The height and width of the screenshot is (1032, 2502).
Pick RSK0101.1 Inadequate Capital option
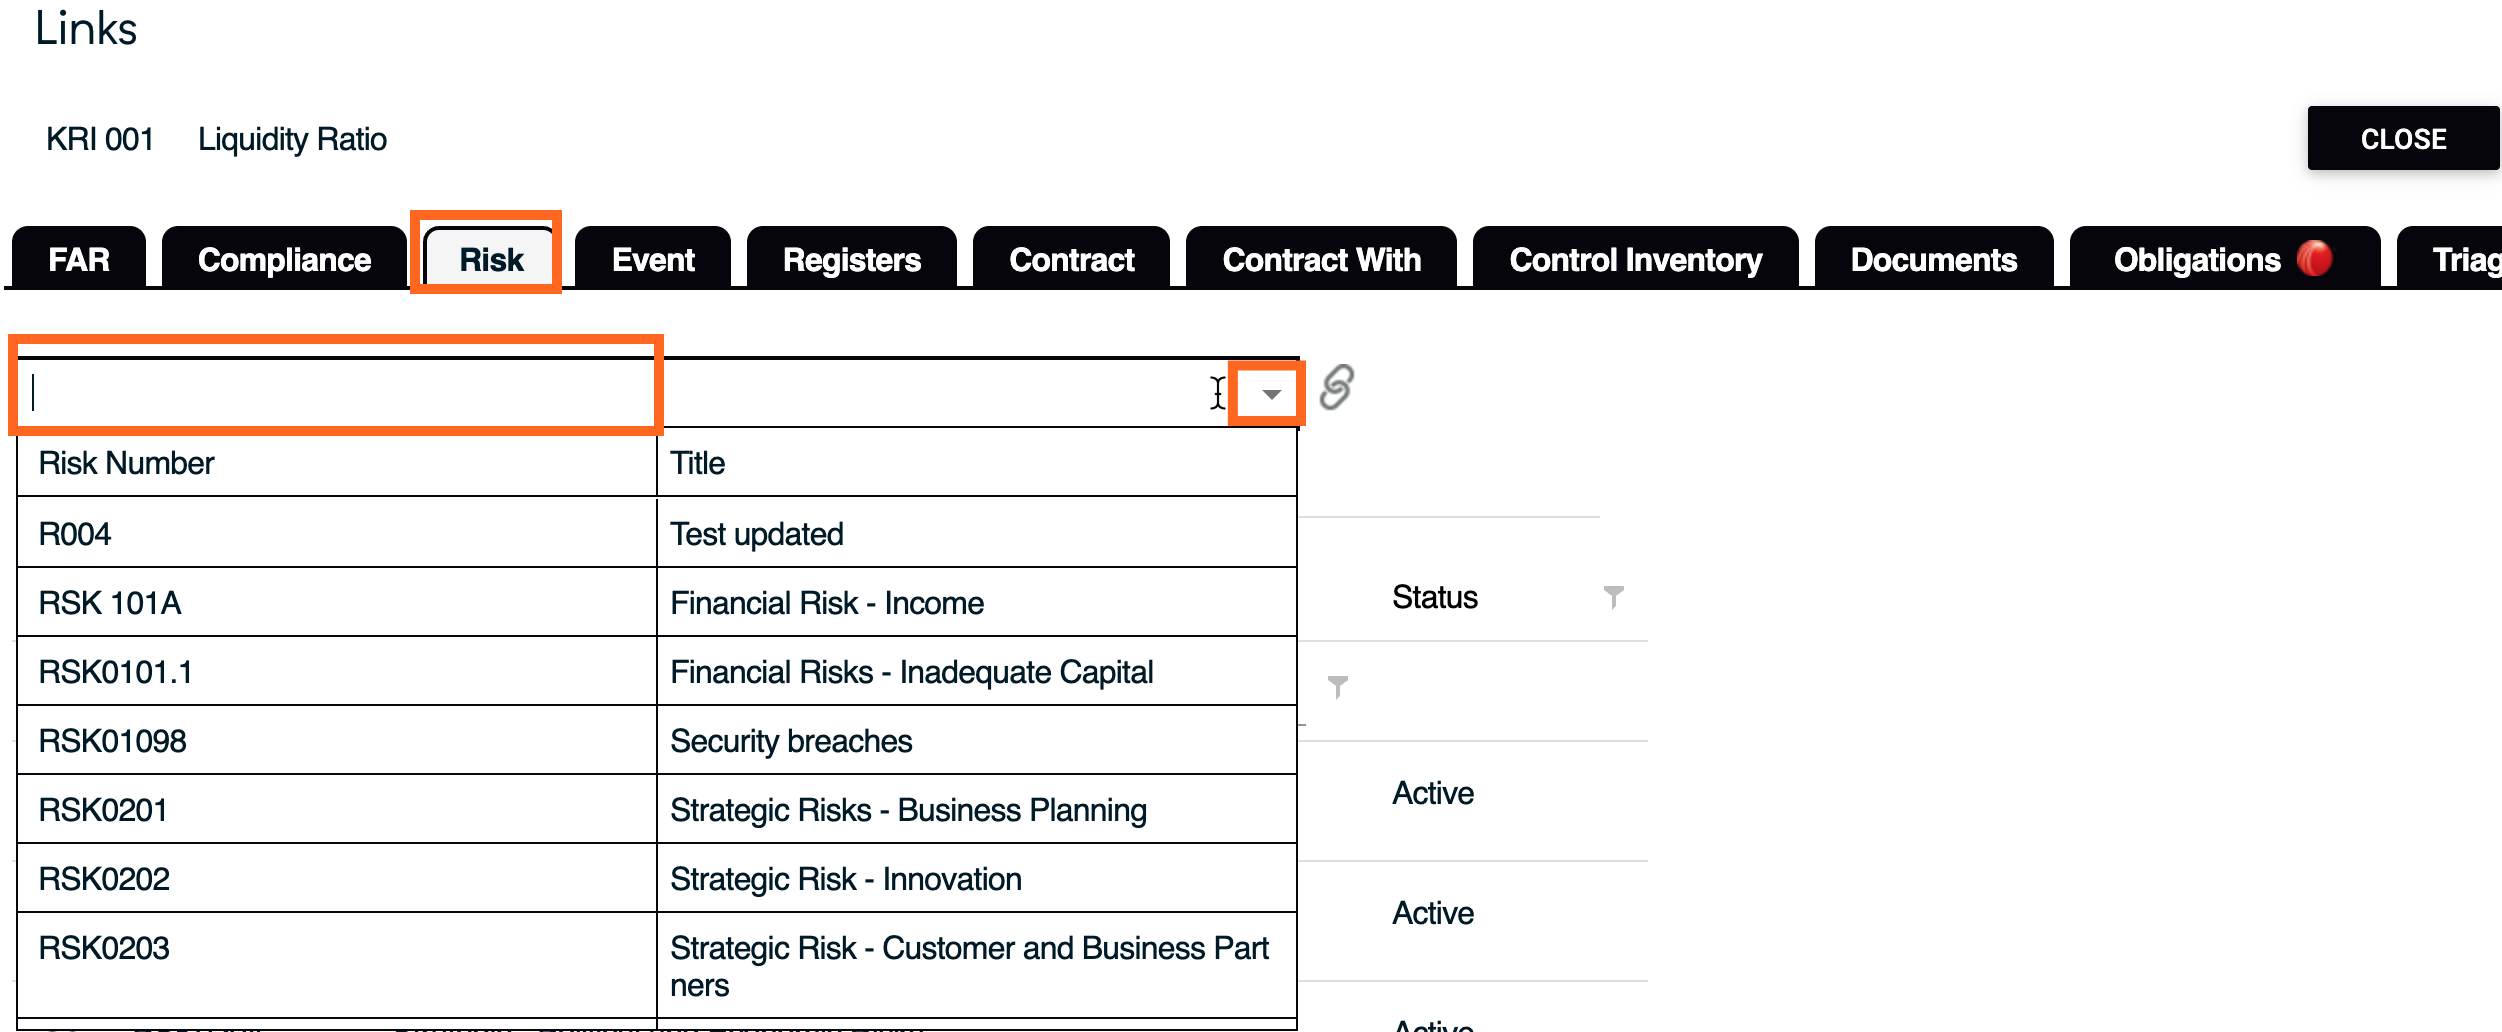(x=657, y=671)
